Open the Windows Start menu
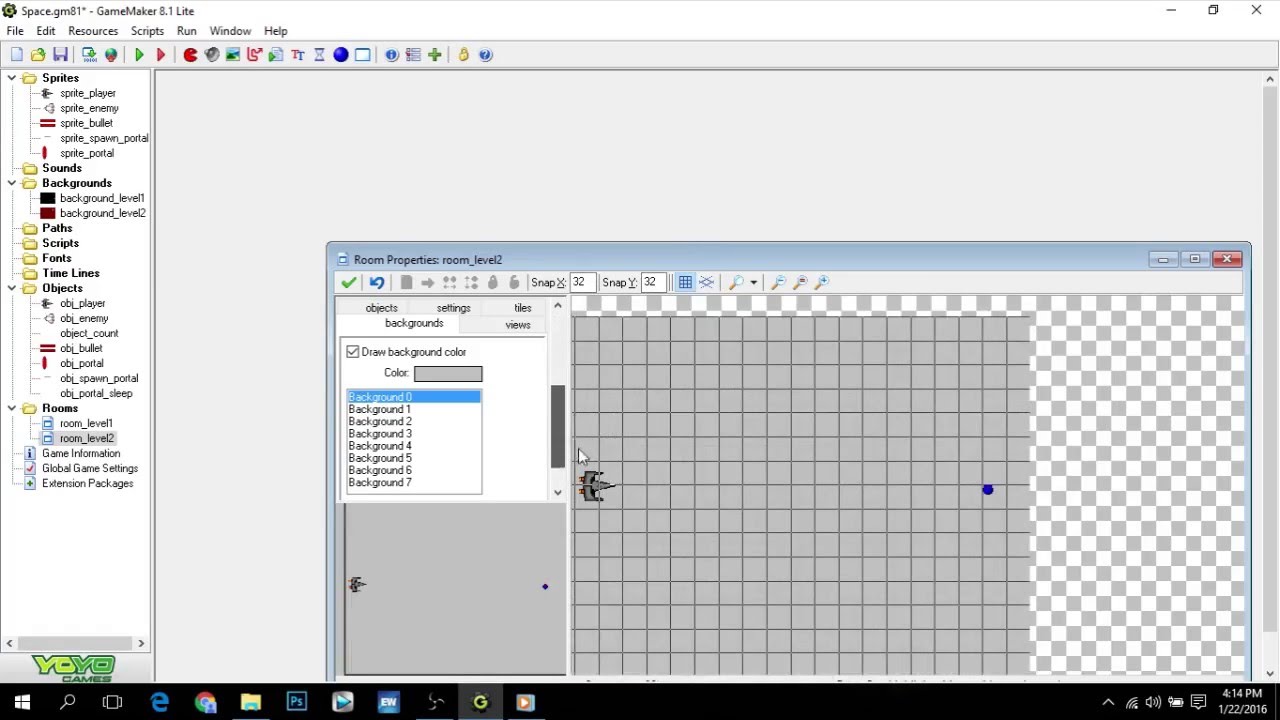The image size is (1280, 720). click(22, 702)
